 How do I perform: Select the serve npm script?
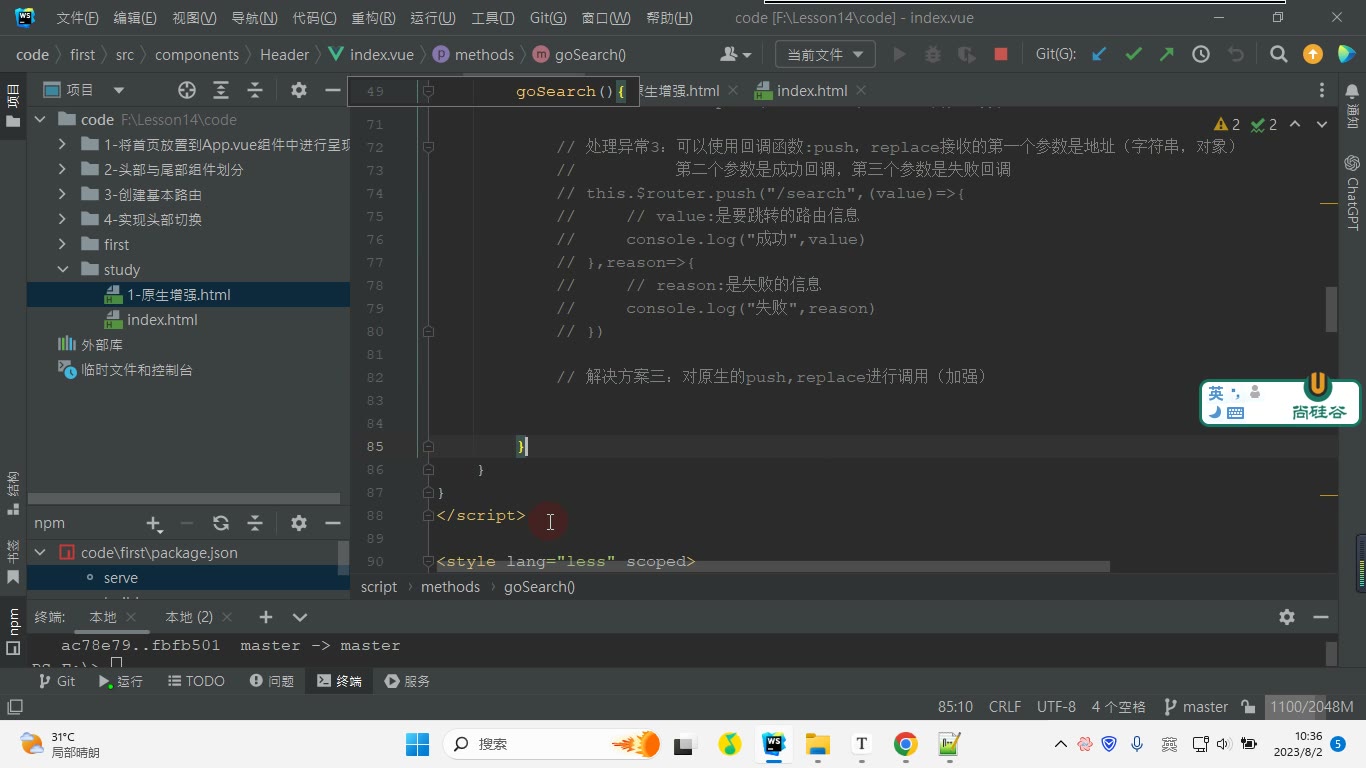pyautogui.click(x=121, y=578)
